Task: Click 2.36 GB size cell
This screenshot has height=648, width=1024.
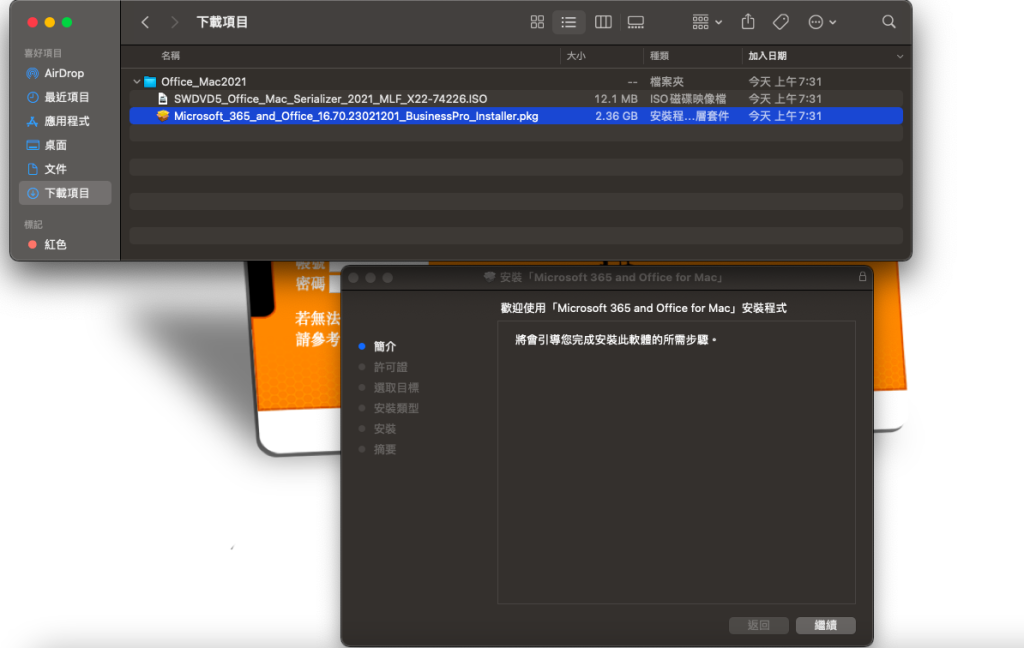Action: coord(616,116)
